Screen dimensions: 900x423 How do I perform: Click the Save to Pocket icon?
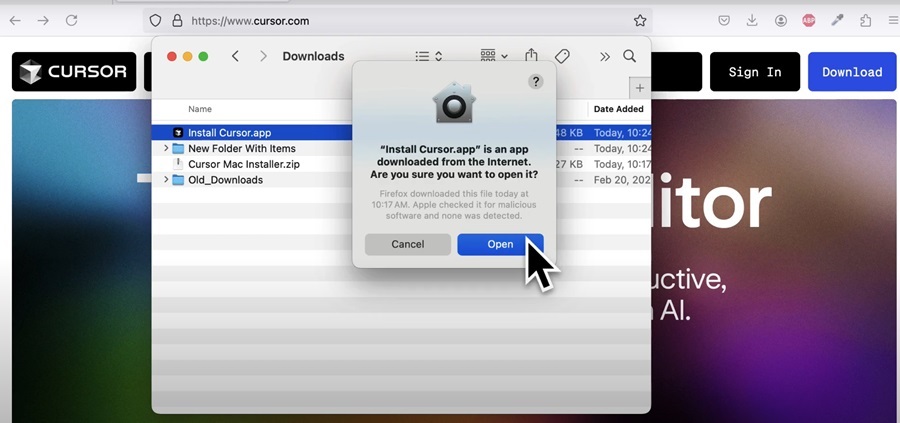tap(724, 21)
